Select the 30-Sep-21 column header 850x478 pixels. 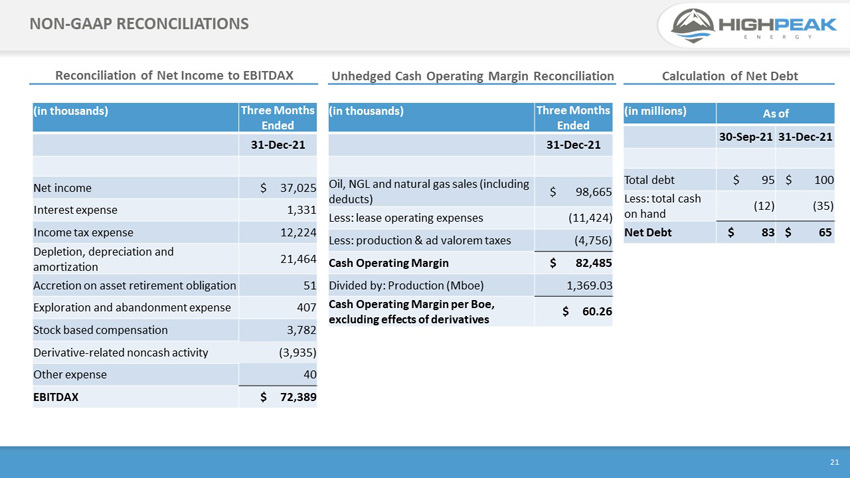[x=745, y=137]
